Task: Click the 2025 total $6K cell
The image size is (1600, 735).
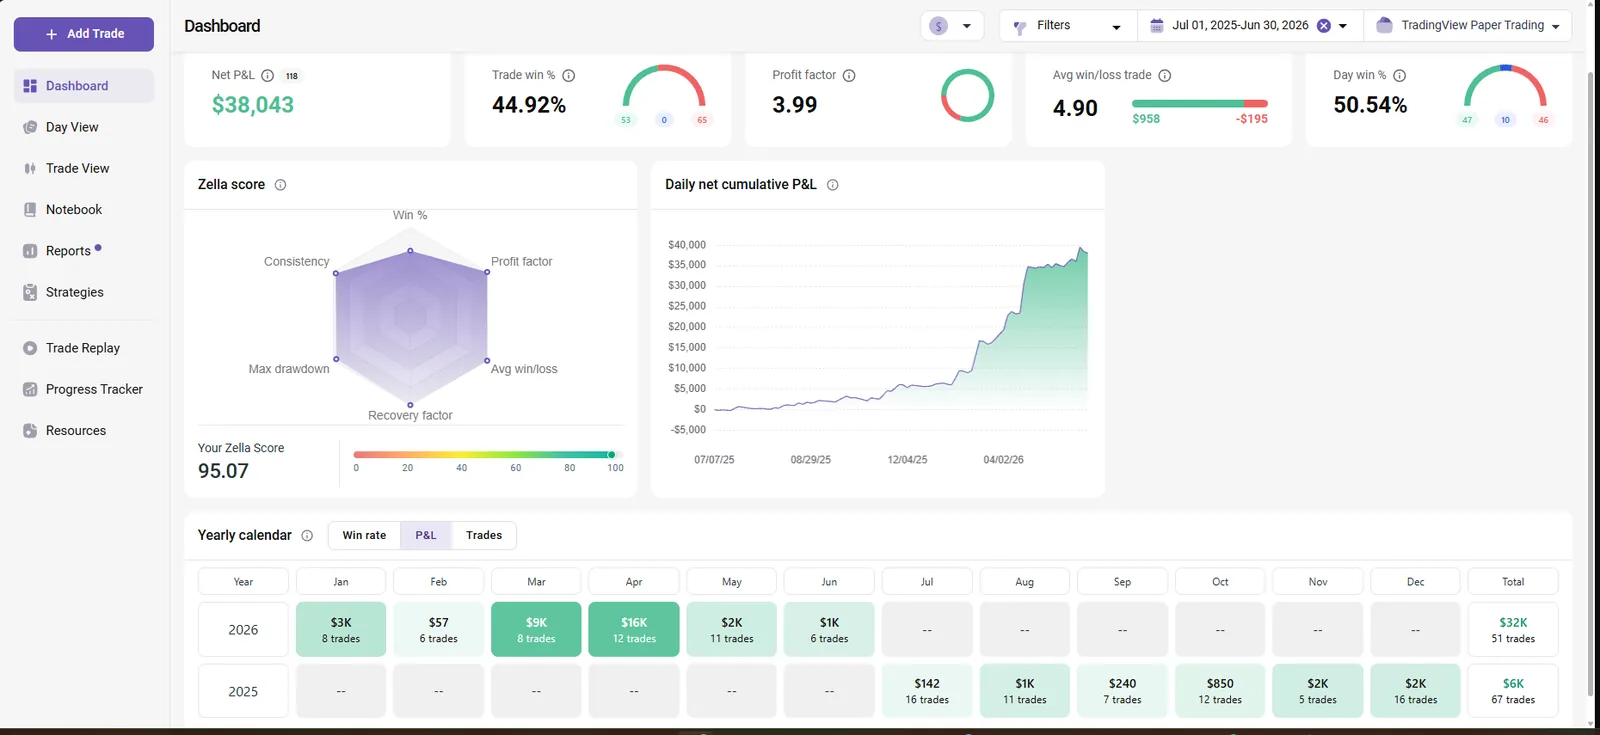Action: (1513, 691)
